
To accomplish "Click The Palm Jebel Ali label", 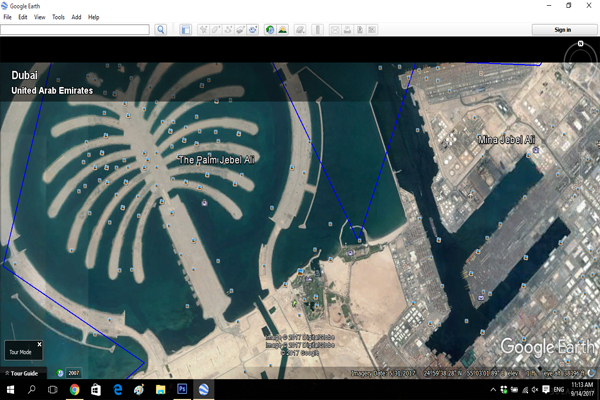I will tap(217, 160).
